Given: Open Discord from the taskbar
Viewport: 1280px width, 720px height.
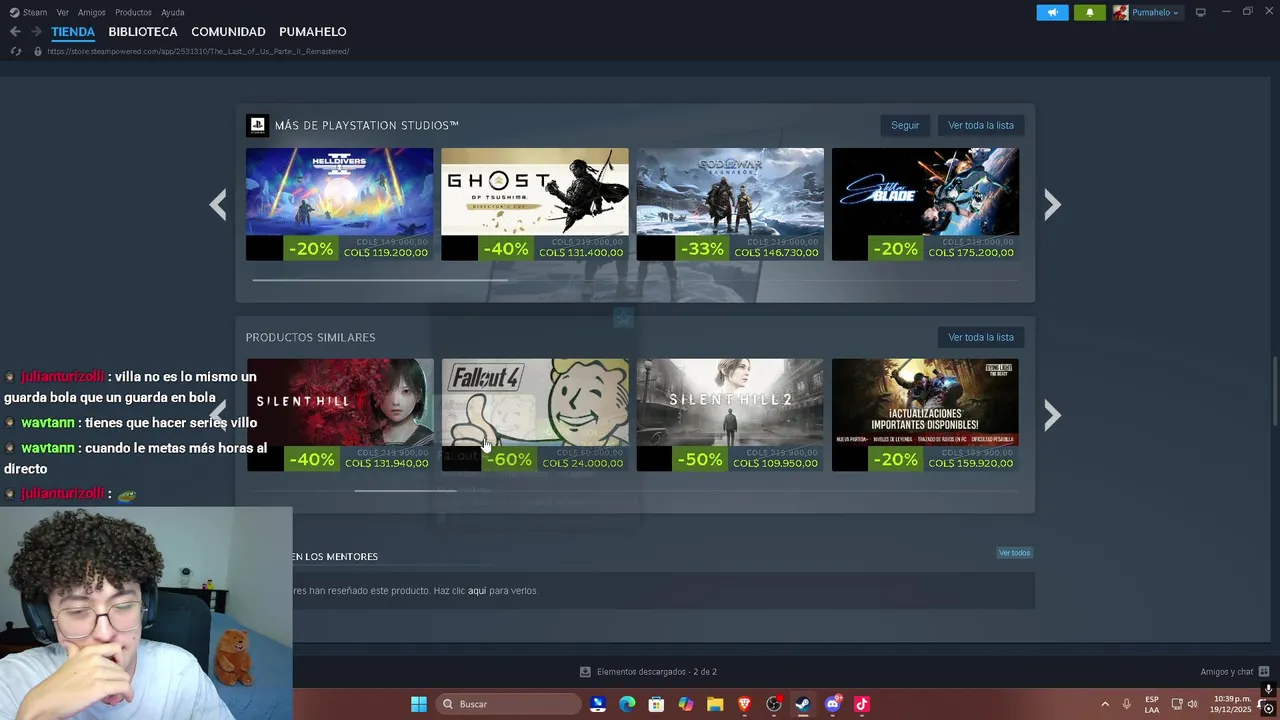Looking at the screenshot, I should point(832,704).
